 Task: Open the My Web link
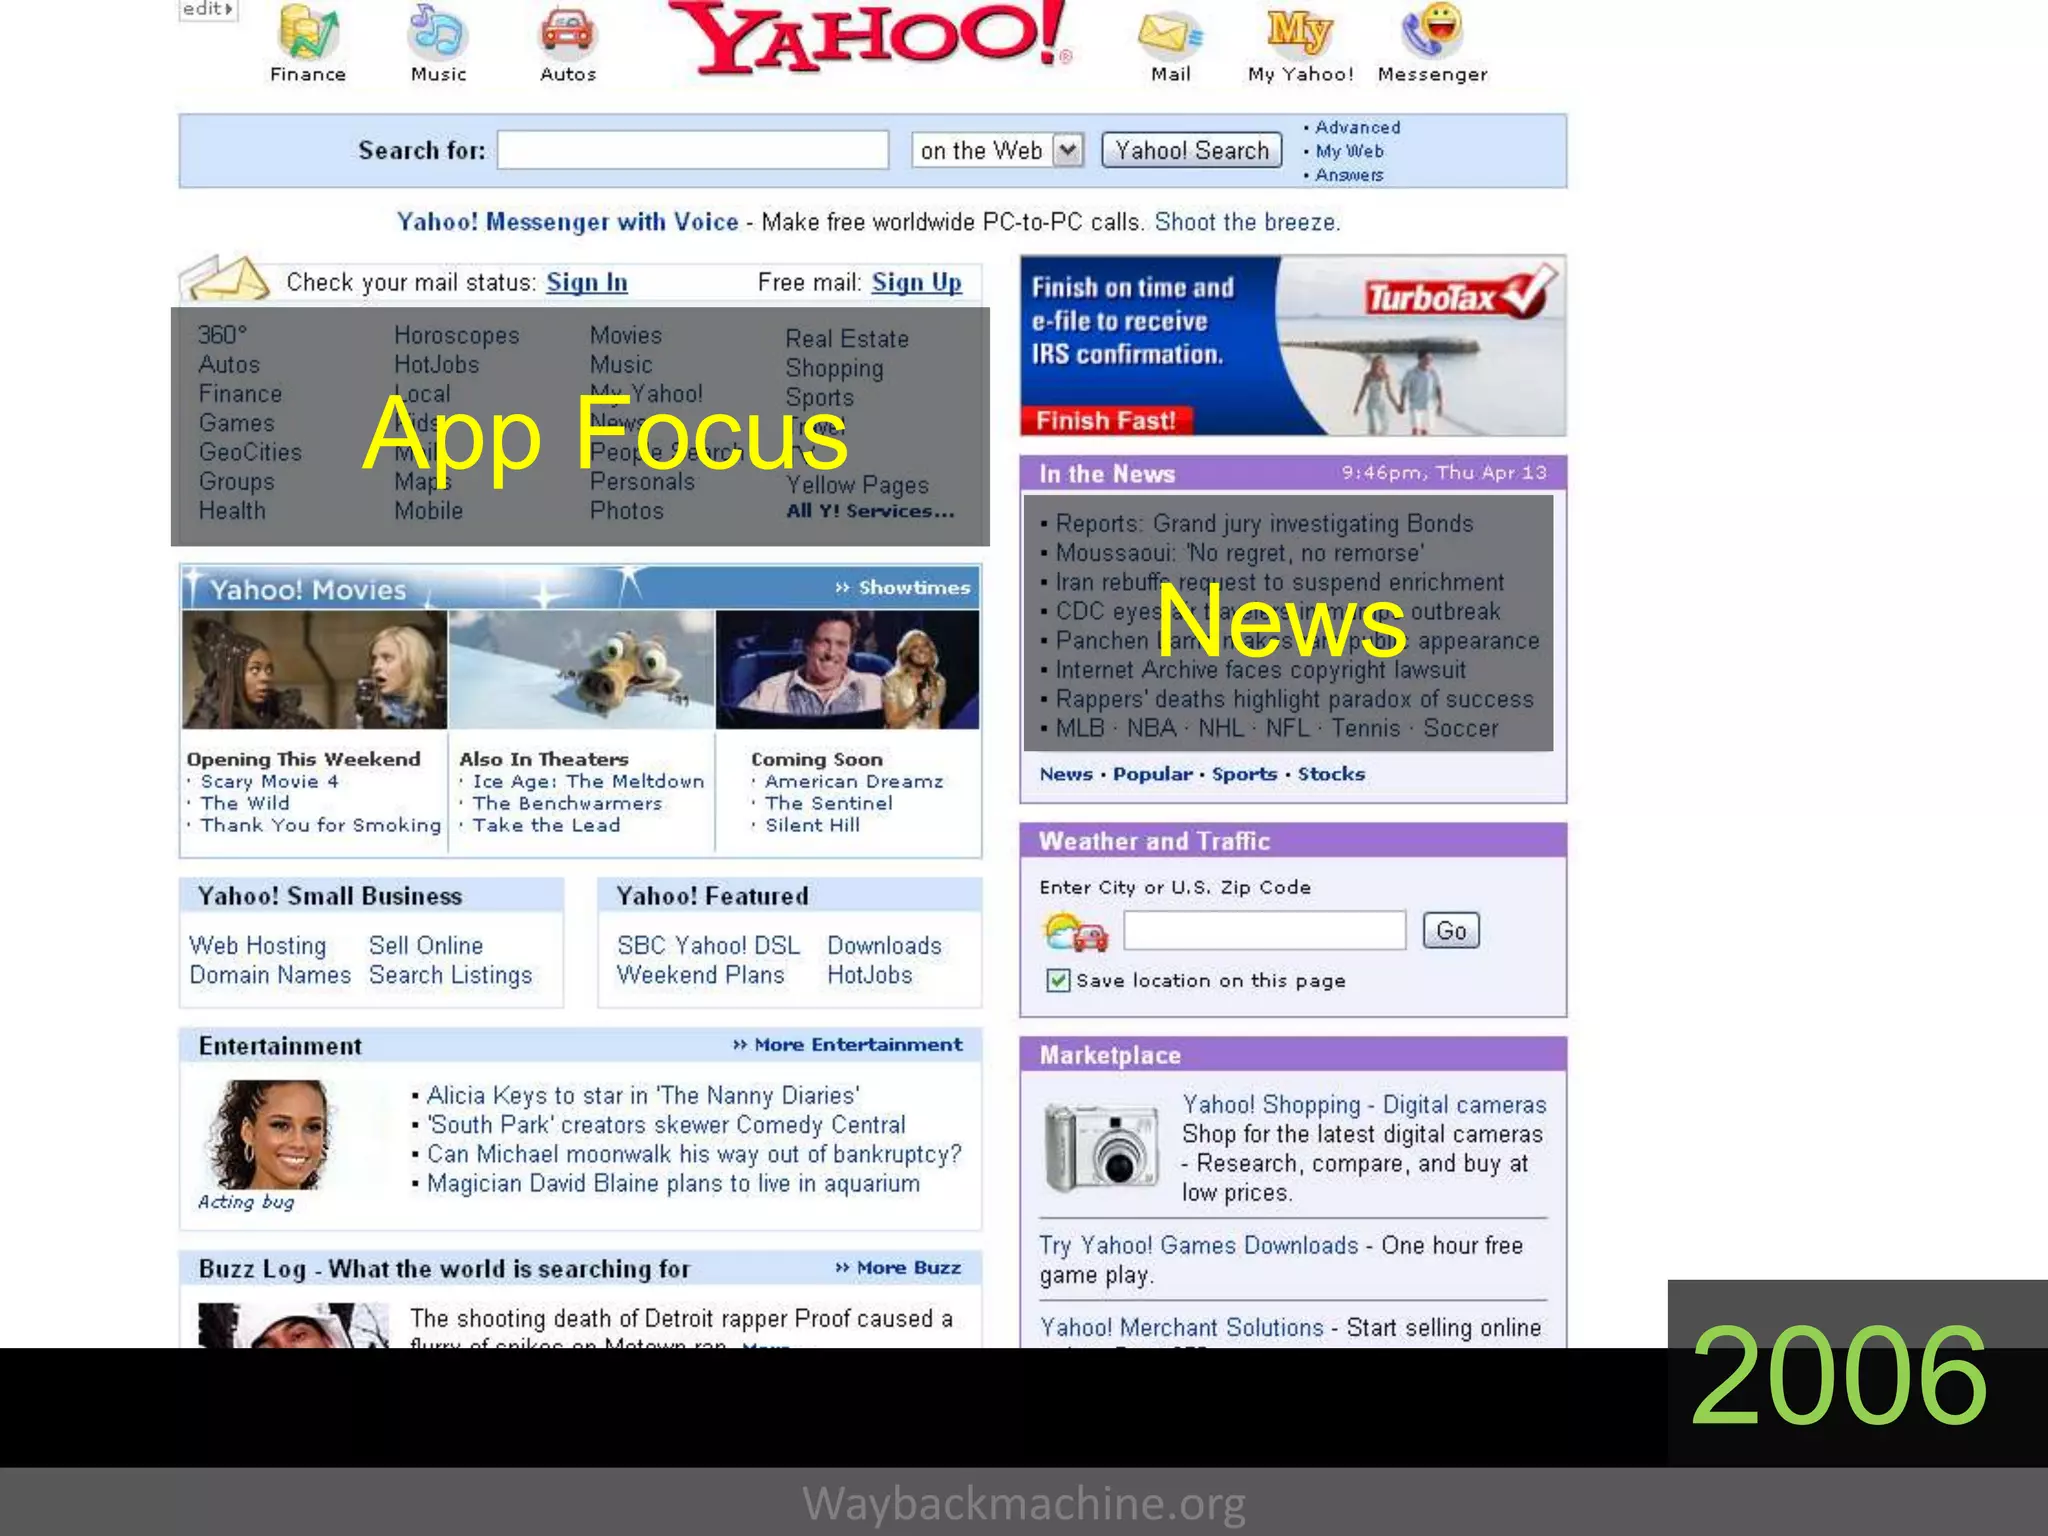coord(1349,151)
